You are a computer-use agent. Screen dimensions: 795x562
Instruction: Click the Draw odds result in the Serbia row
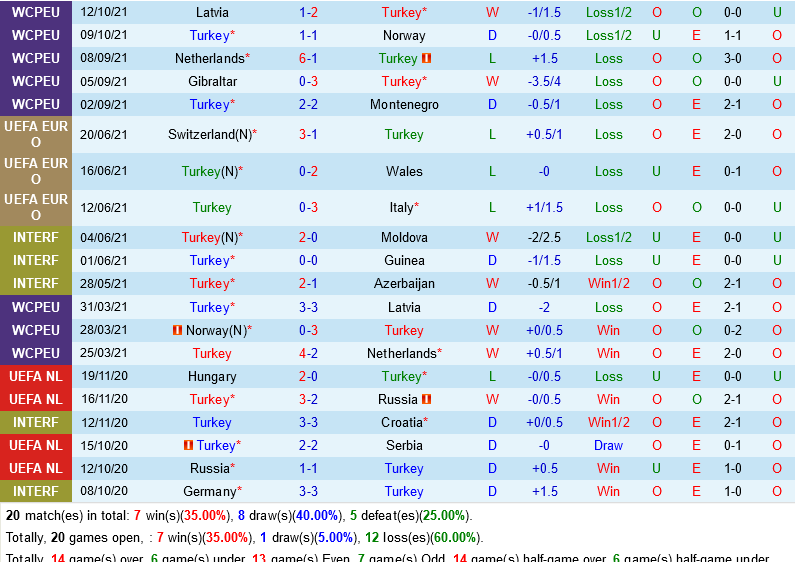coord(608,445)
